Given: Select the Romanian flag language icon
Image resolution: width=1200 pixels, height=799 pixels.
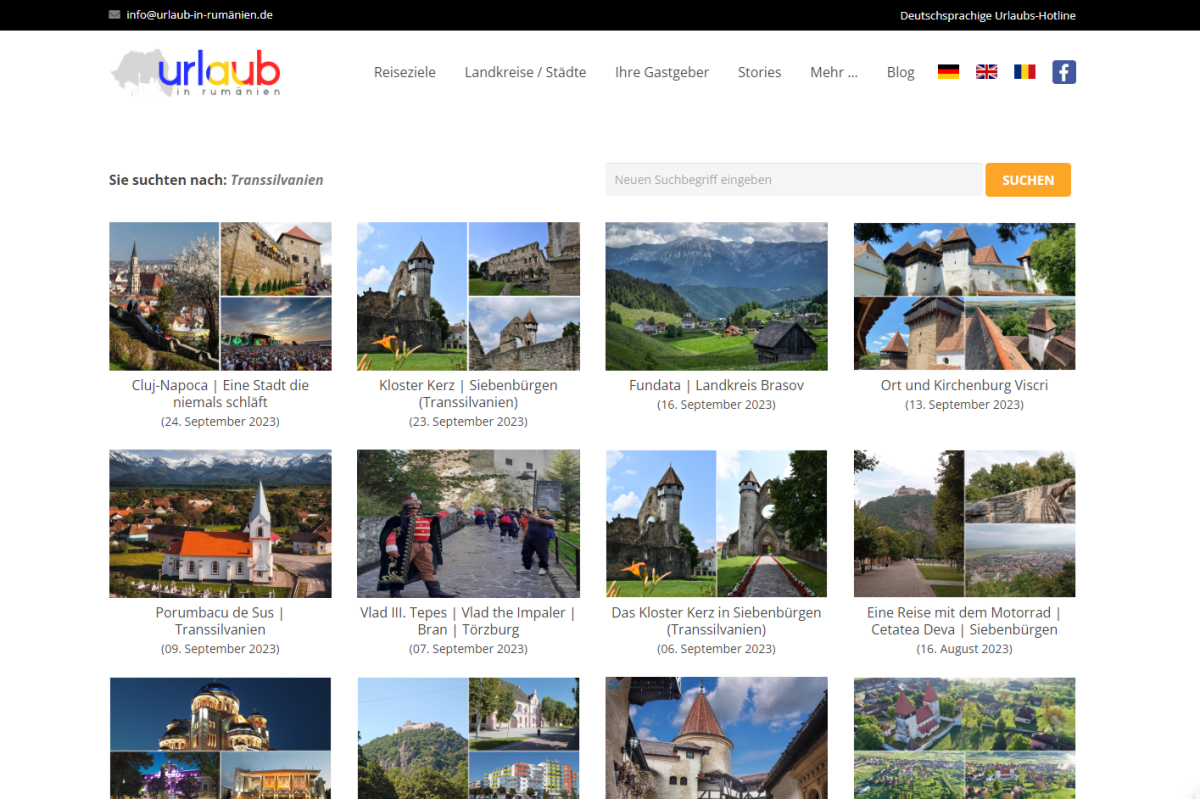Looking at the screenshot, I should (1024, 72).
